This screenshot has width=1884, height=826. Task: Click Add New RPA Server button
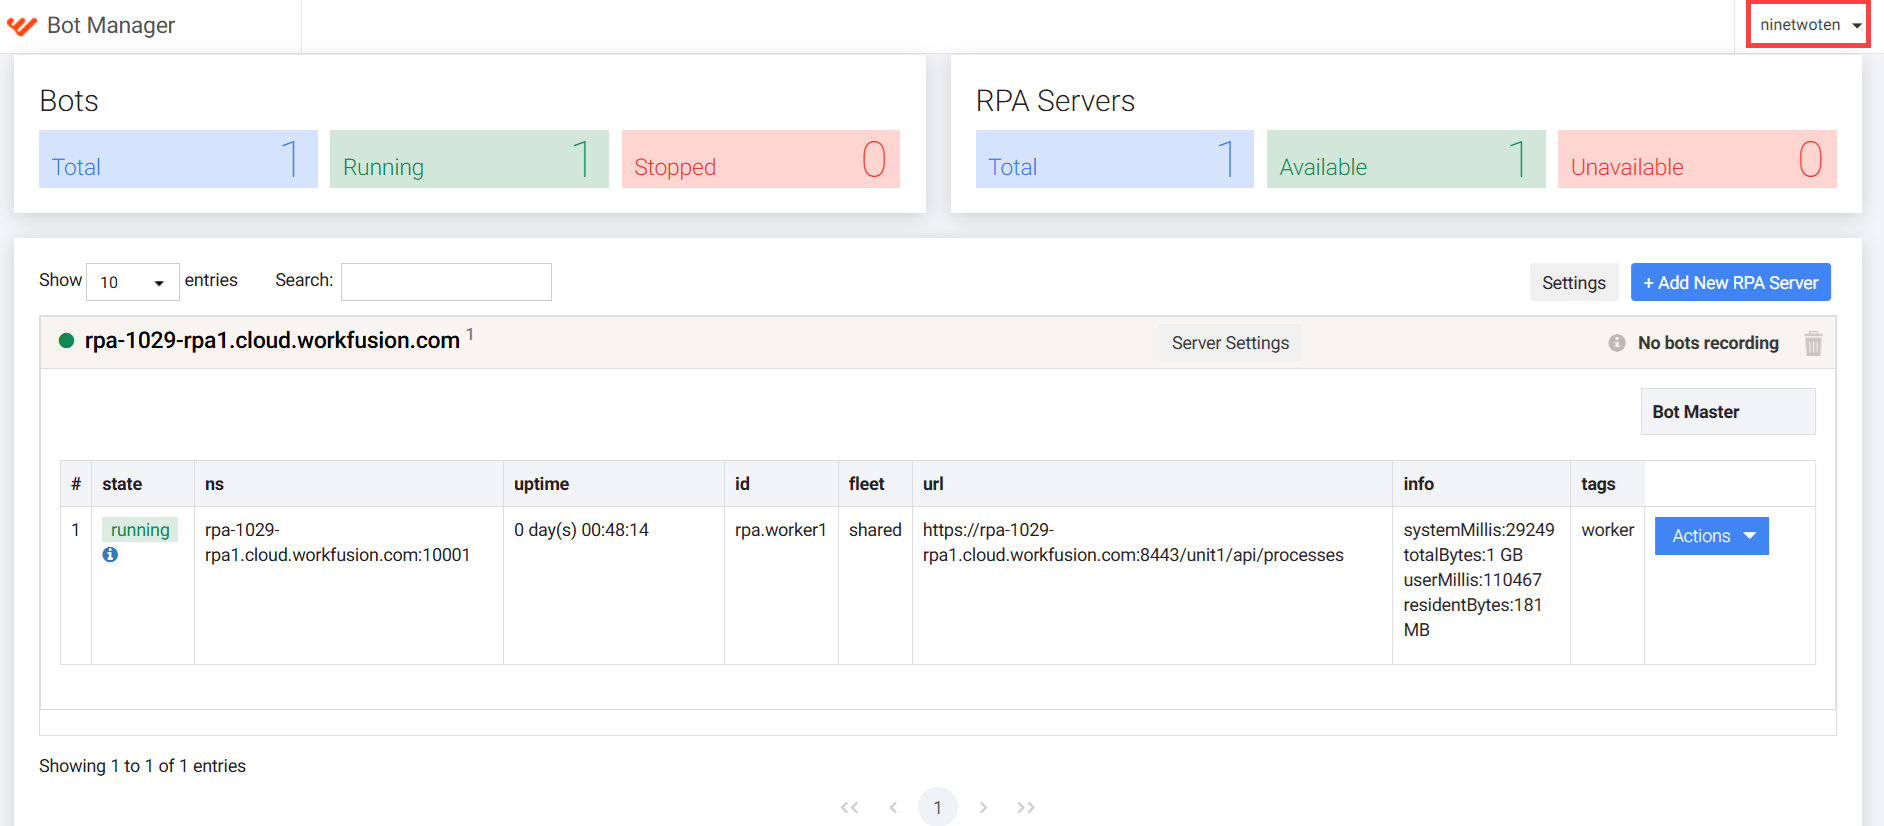tap(1731, 282)
